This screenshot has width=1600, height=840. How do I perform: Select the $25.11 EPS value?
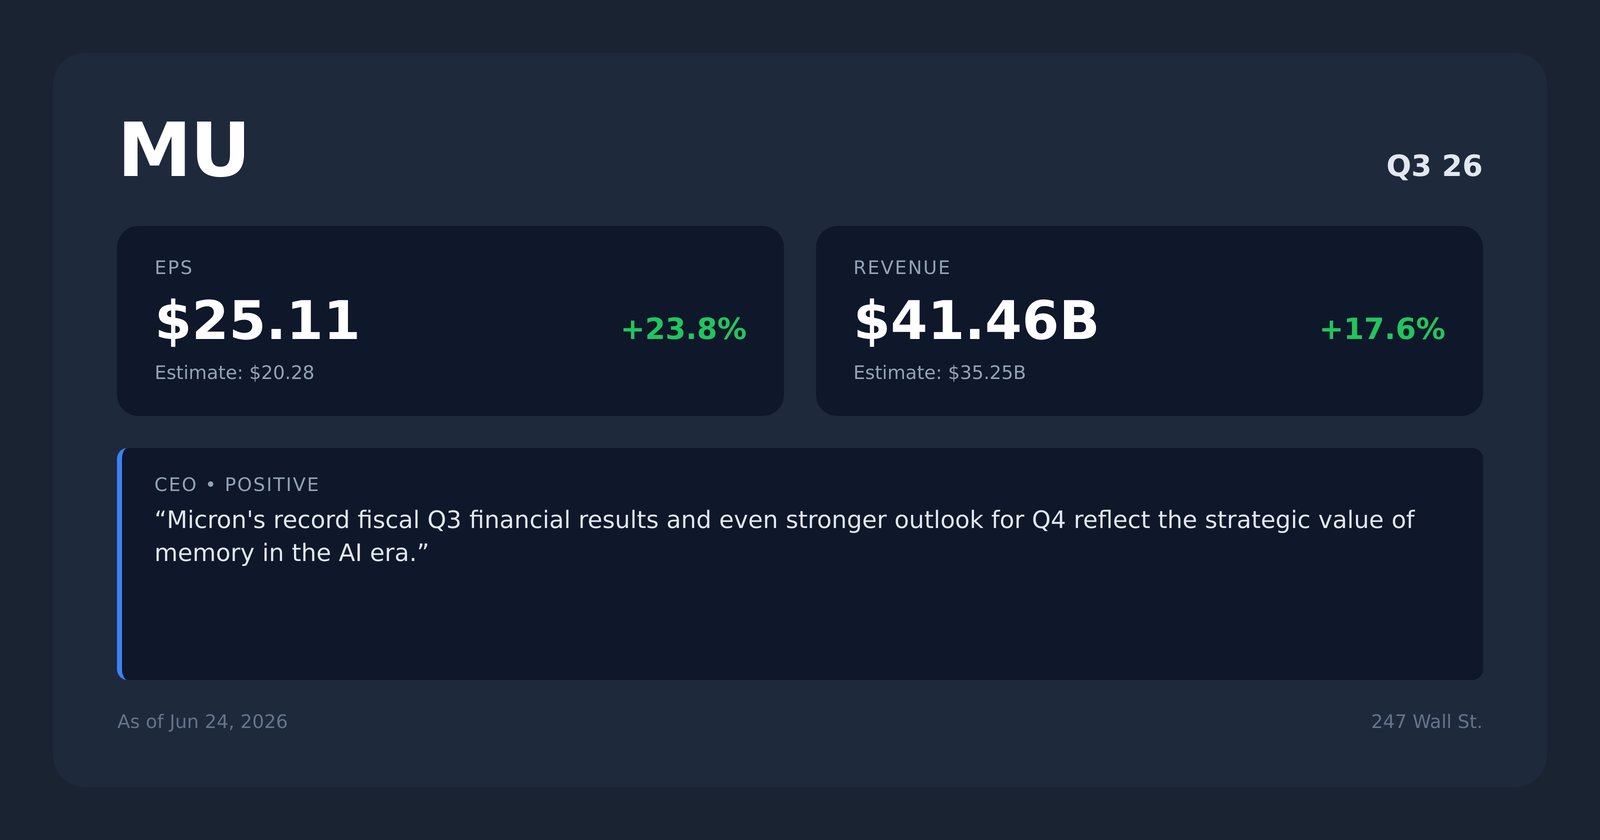click(257, 321)
